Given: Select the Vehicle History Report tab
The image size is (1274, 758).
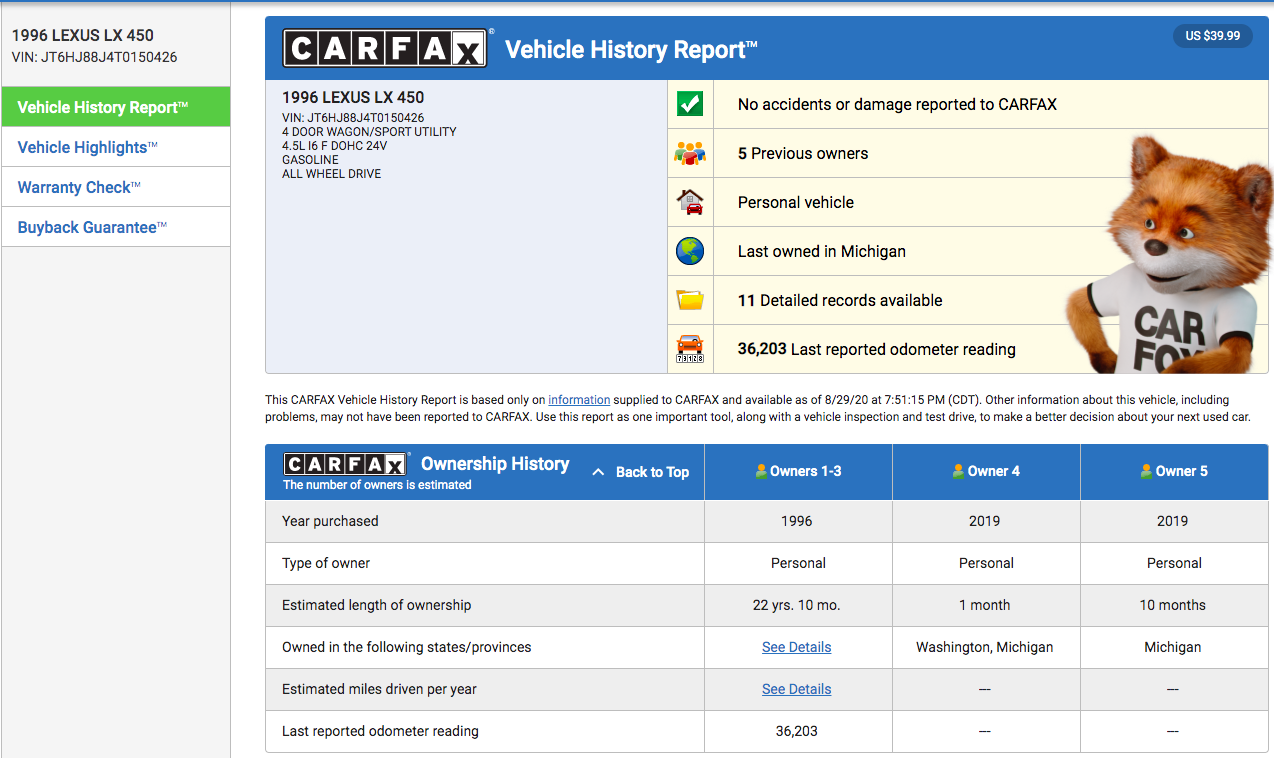Looking at the screenshot, I should [116, 107].
